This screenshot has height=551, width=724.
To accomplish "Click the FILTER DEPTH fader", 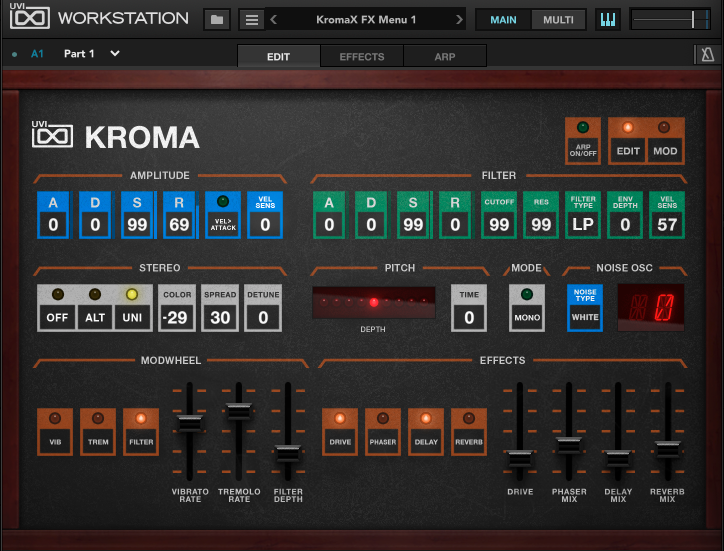I will click(x=288, y=454).
